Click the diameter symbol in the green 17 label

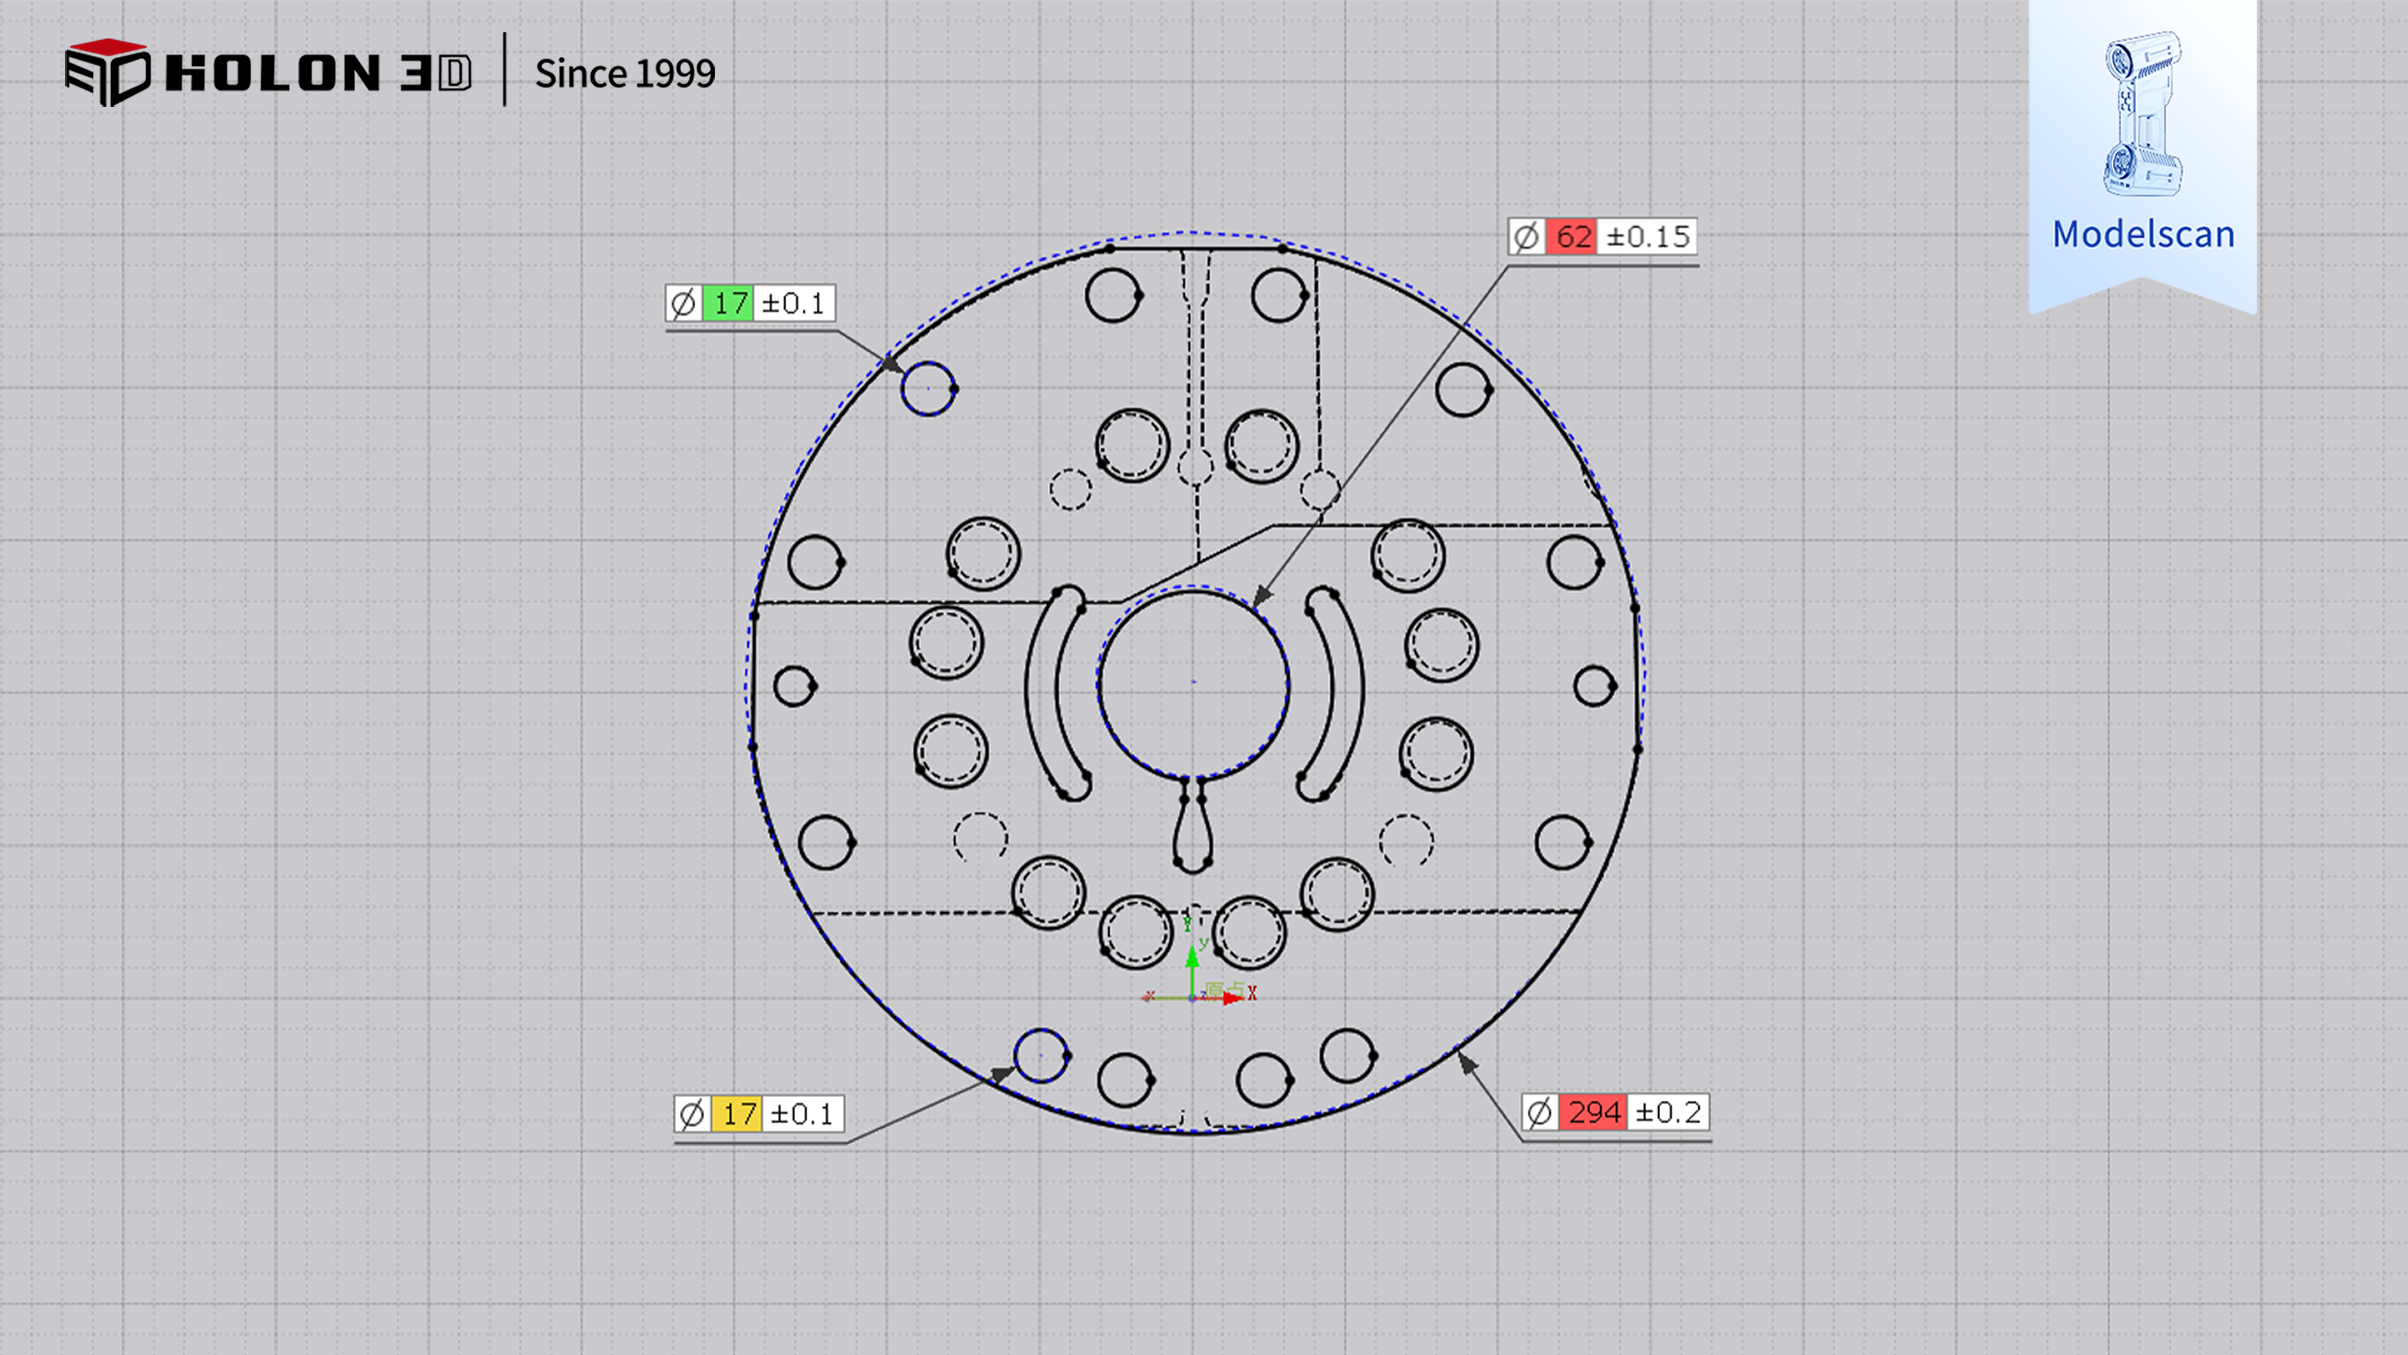tap(683, 303)
